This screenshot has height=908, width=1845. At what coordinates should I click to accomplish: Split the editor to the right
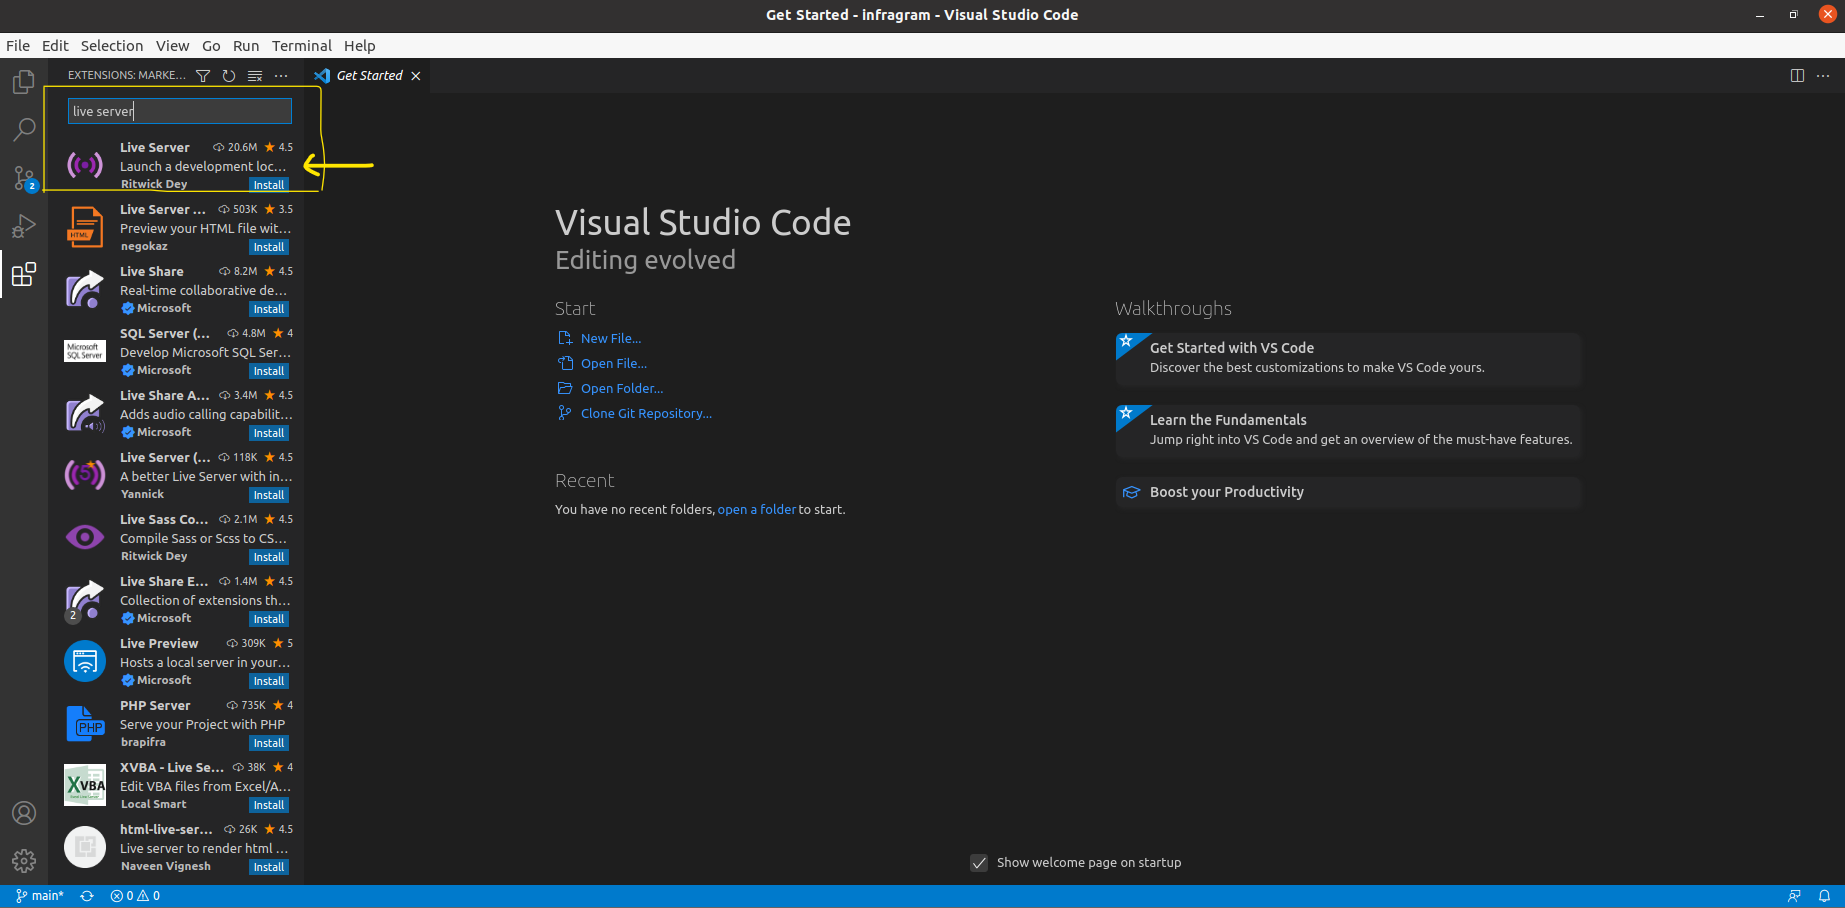1797,76
